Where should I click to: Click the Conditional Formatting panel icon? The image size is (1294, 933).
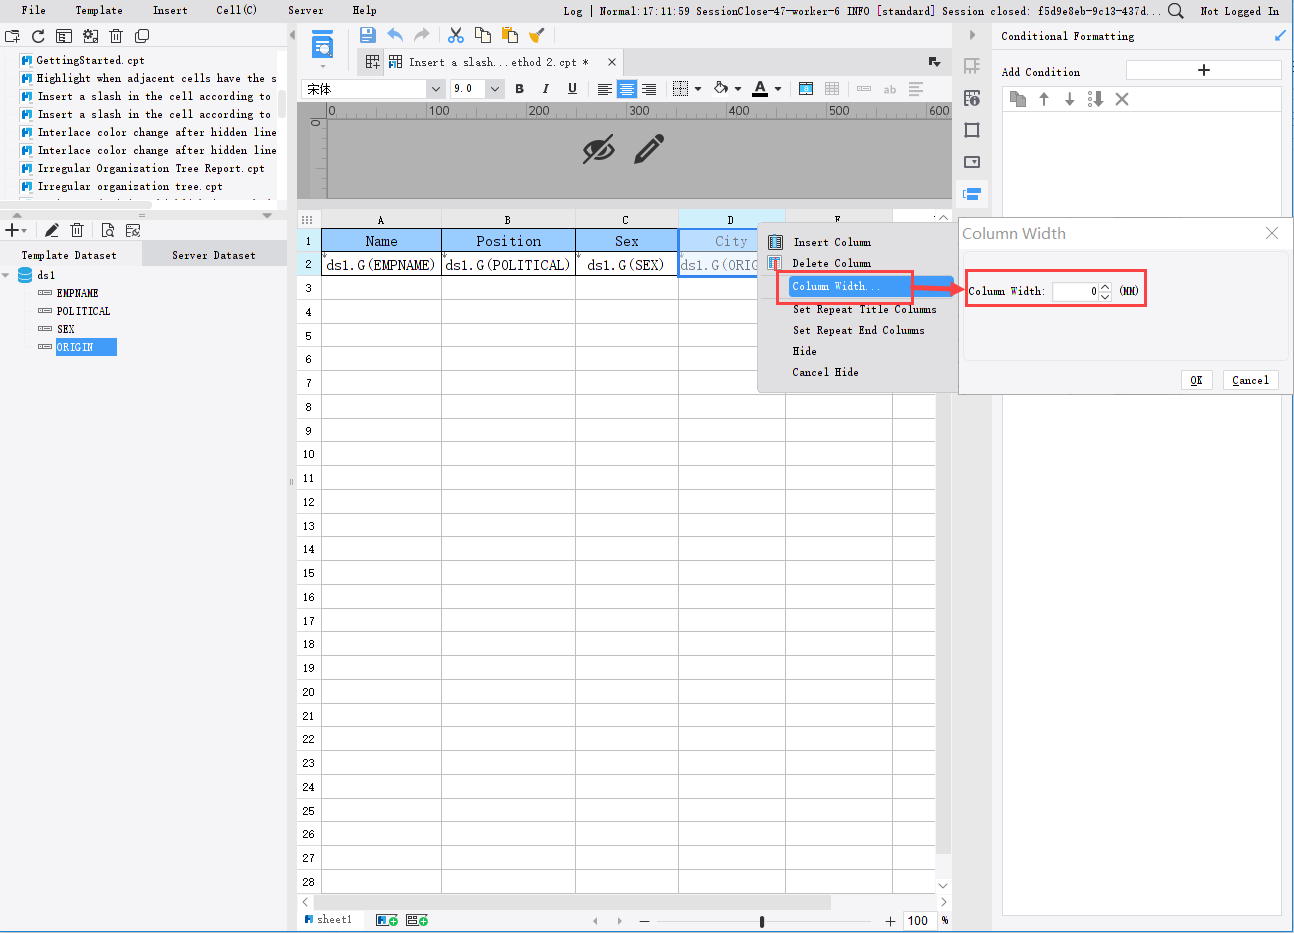coord(971,193)
